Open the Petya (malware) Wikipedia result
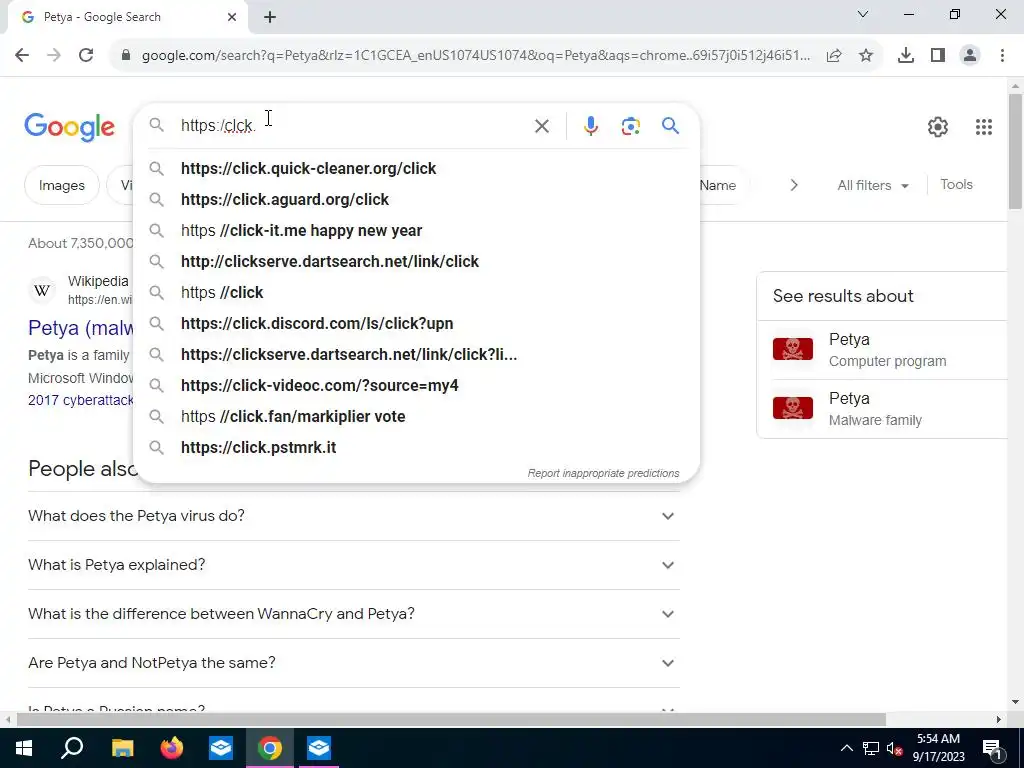The height and width of the screenshot is (768, 1024). pos(81,328)
